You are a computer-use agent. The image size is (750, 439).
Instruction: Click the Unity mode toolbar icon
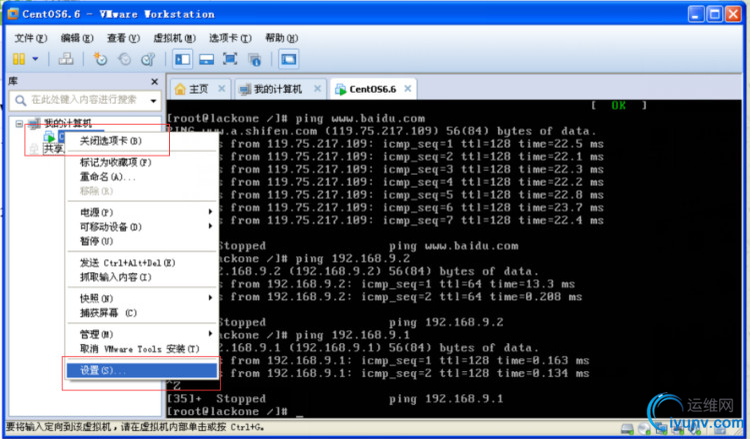tap(254, 59)
